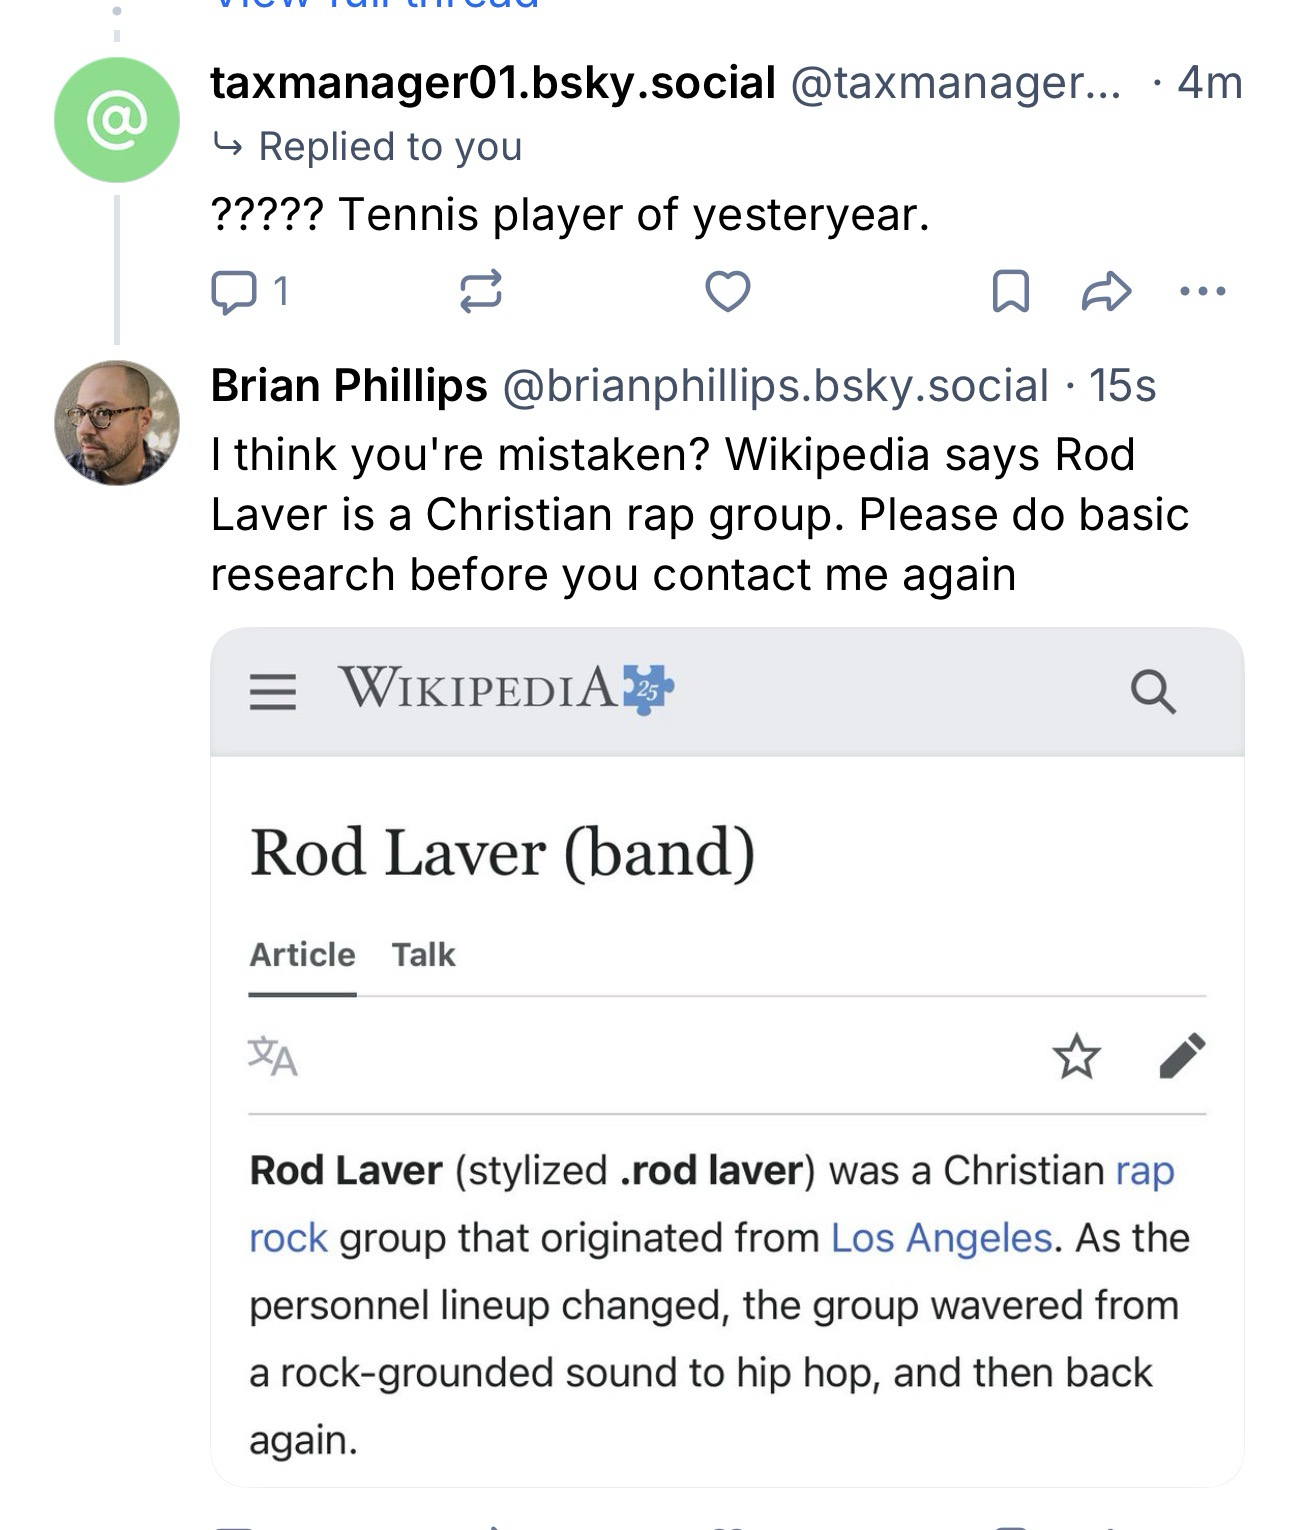This screenshot has width=1290, height=1530.
Task: Like the 'Tennis player of yesteryear' post
Action: point(727,292)
